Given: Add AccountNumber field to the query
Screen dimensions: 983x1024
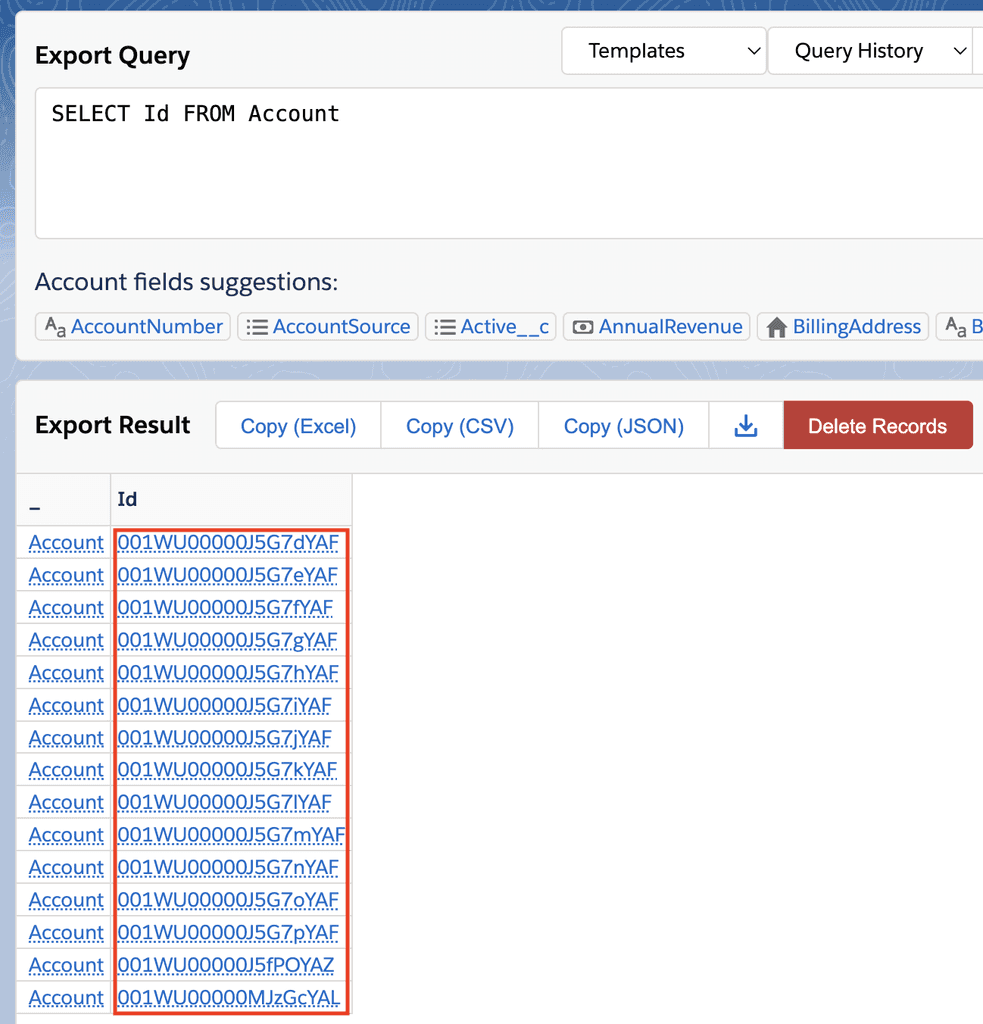Looking at the screenshot, I should [132, 326].
